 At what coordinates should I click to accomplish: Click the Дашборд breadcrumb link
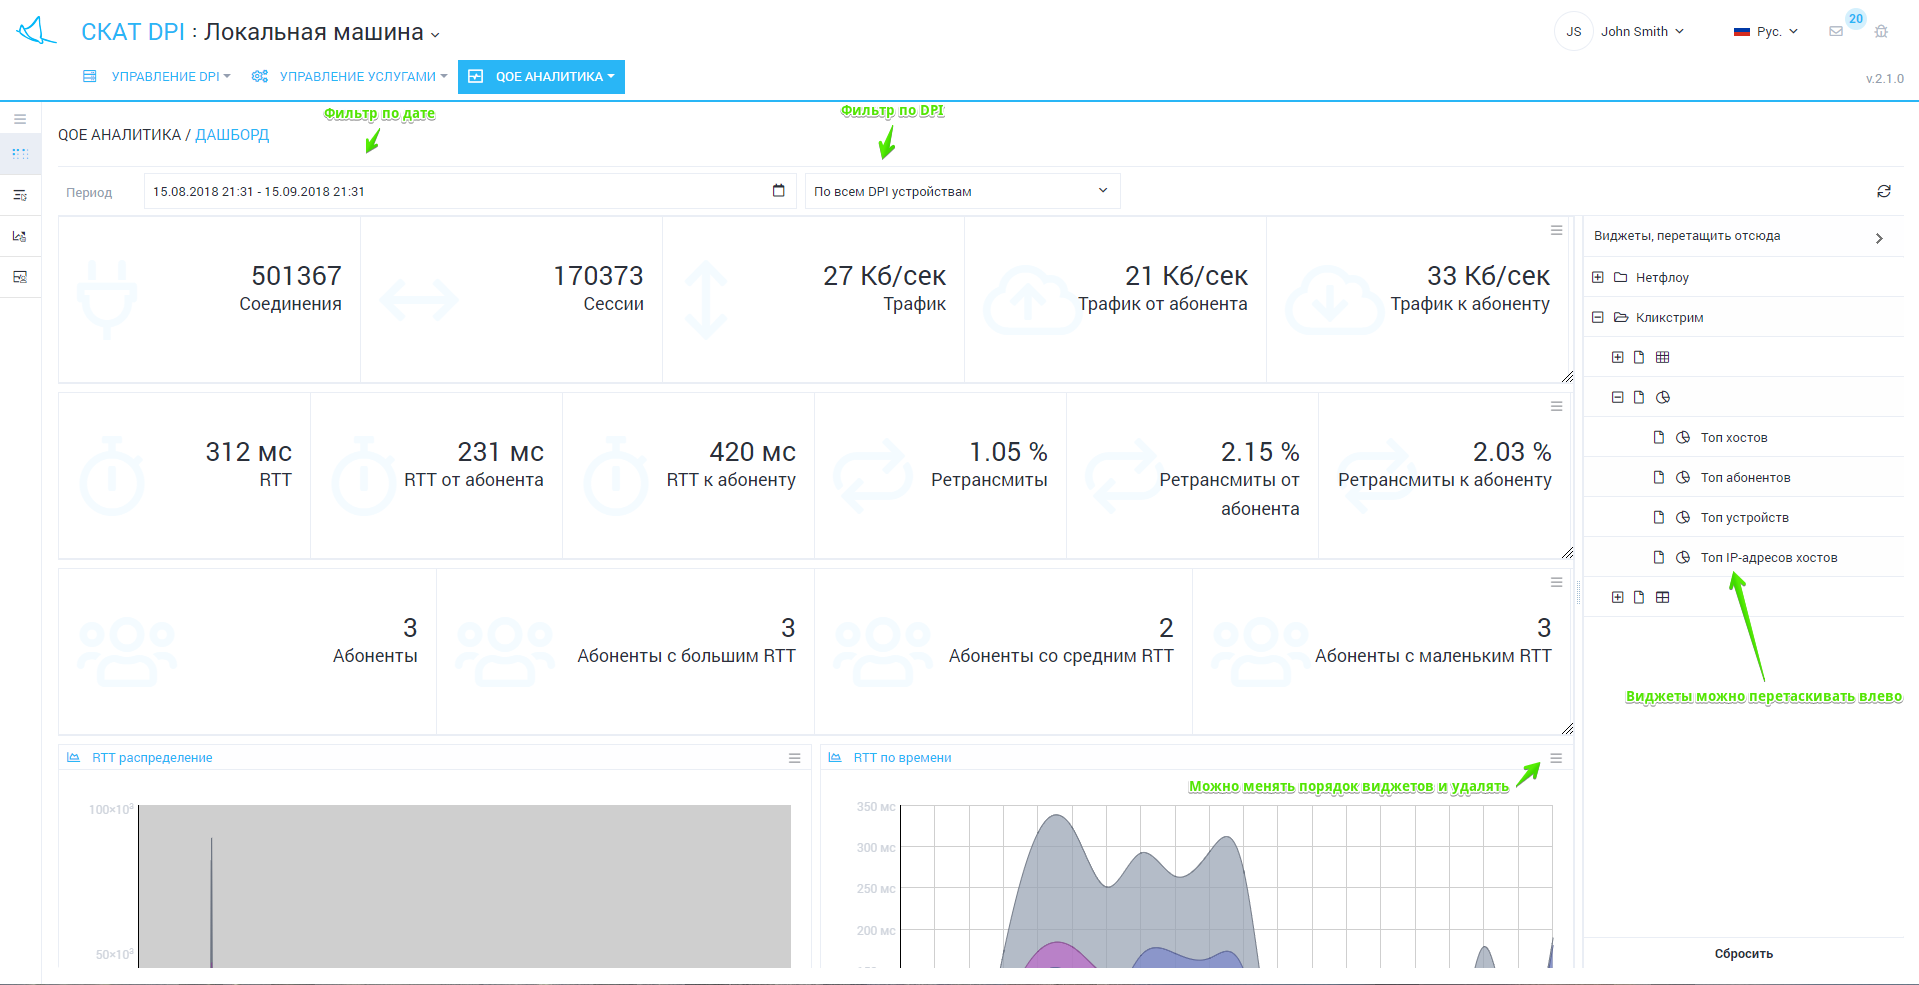click(x=232, y=135)
